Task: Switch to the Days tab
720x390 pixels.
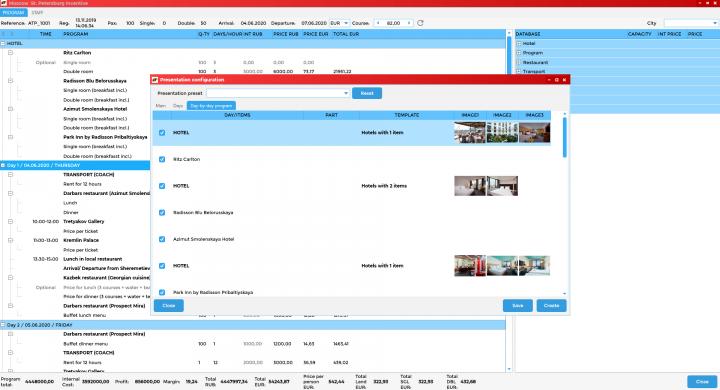Action: pos(178,106)
